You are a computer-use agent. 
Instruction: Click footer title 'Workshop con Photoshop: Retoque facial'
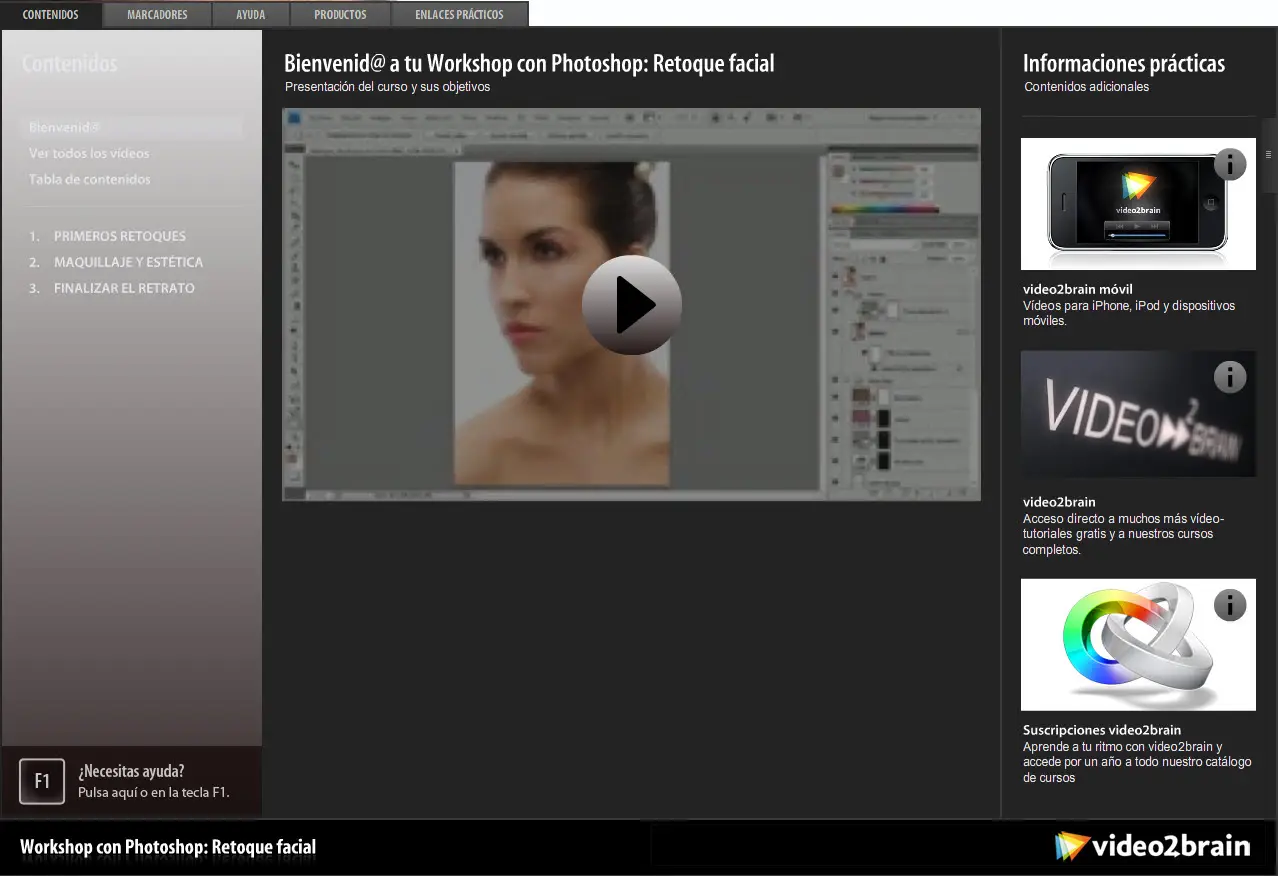168,847
